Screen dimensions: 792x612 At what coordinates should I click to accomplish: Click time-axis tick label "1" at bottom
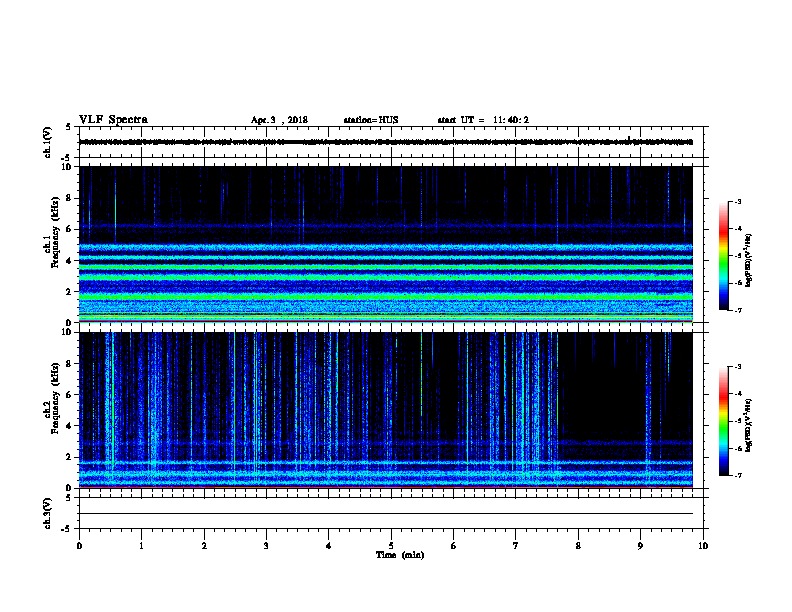pyautogui.click(x=141, y=546)
